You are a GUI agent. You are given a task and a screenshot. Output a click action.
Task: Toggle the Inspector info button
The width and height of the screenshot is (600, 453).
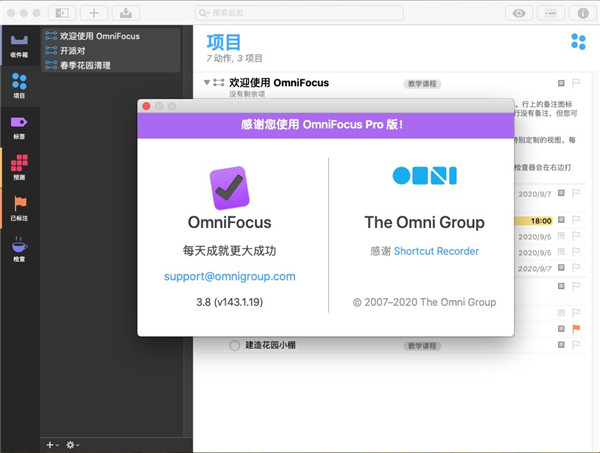tap(583, 13)
